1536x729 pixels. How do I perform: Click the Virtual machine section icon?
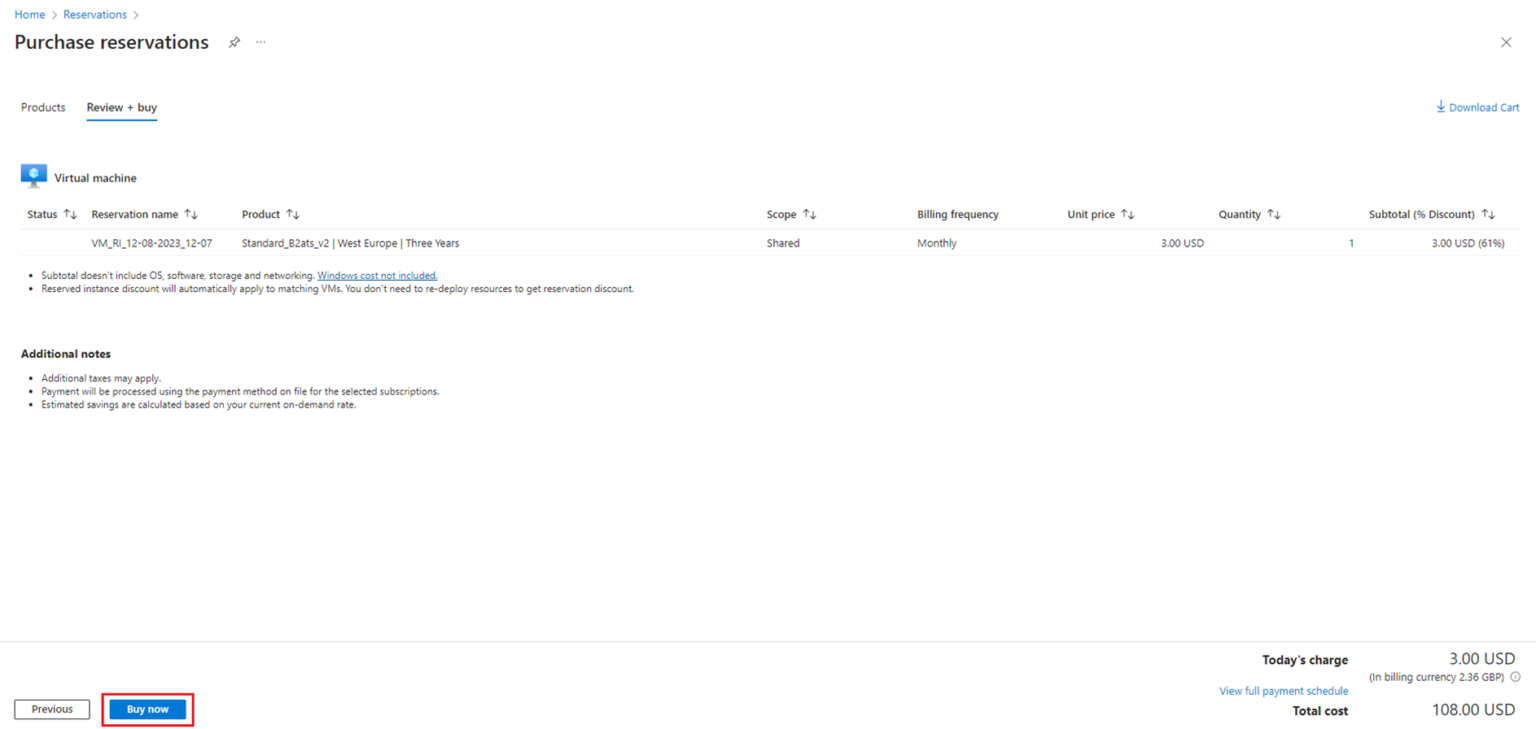pos(33,174)
